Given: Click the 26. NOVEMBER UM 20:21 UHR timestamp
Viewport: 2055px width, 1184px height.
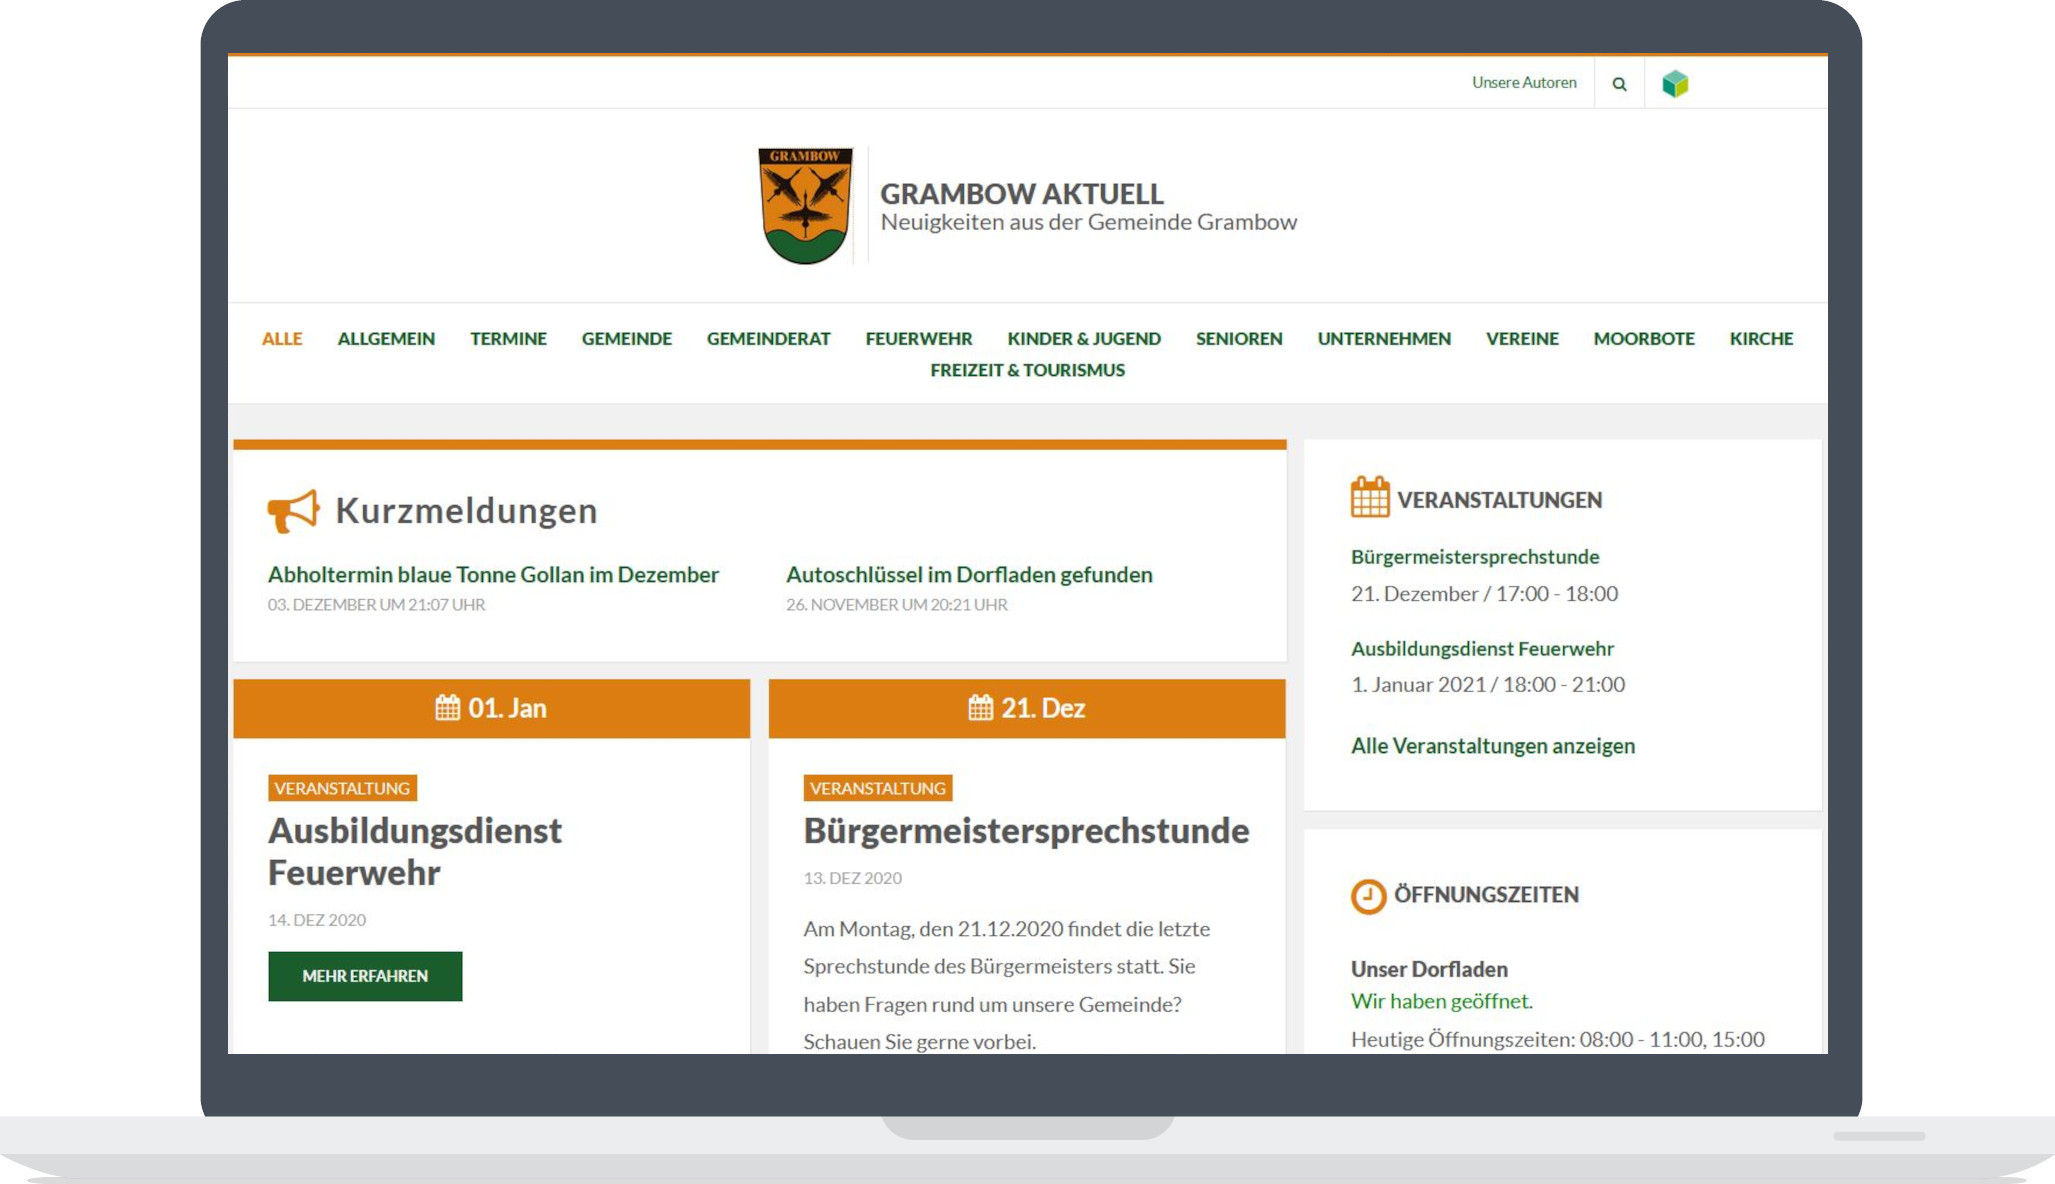Looking at the screenshot, I should click(x=896, y=605).
